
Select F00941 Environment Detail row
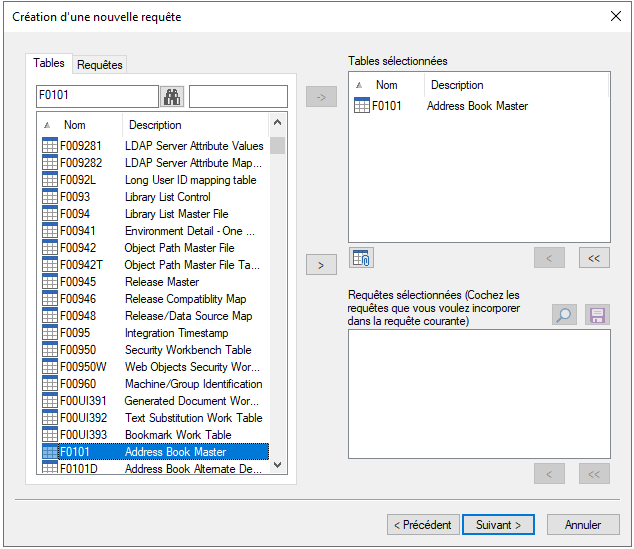click(x=155, y=230)
